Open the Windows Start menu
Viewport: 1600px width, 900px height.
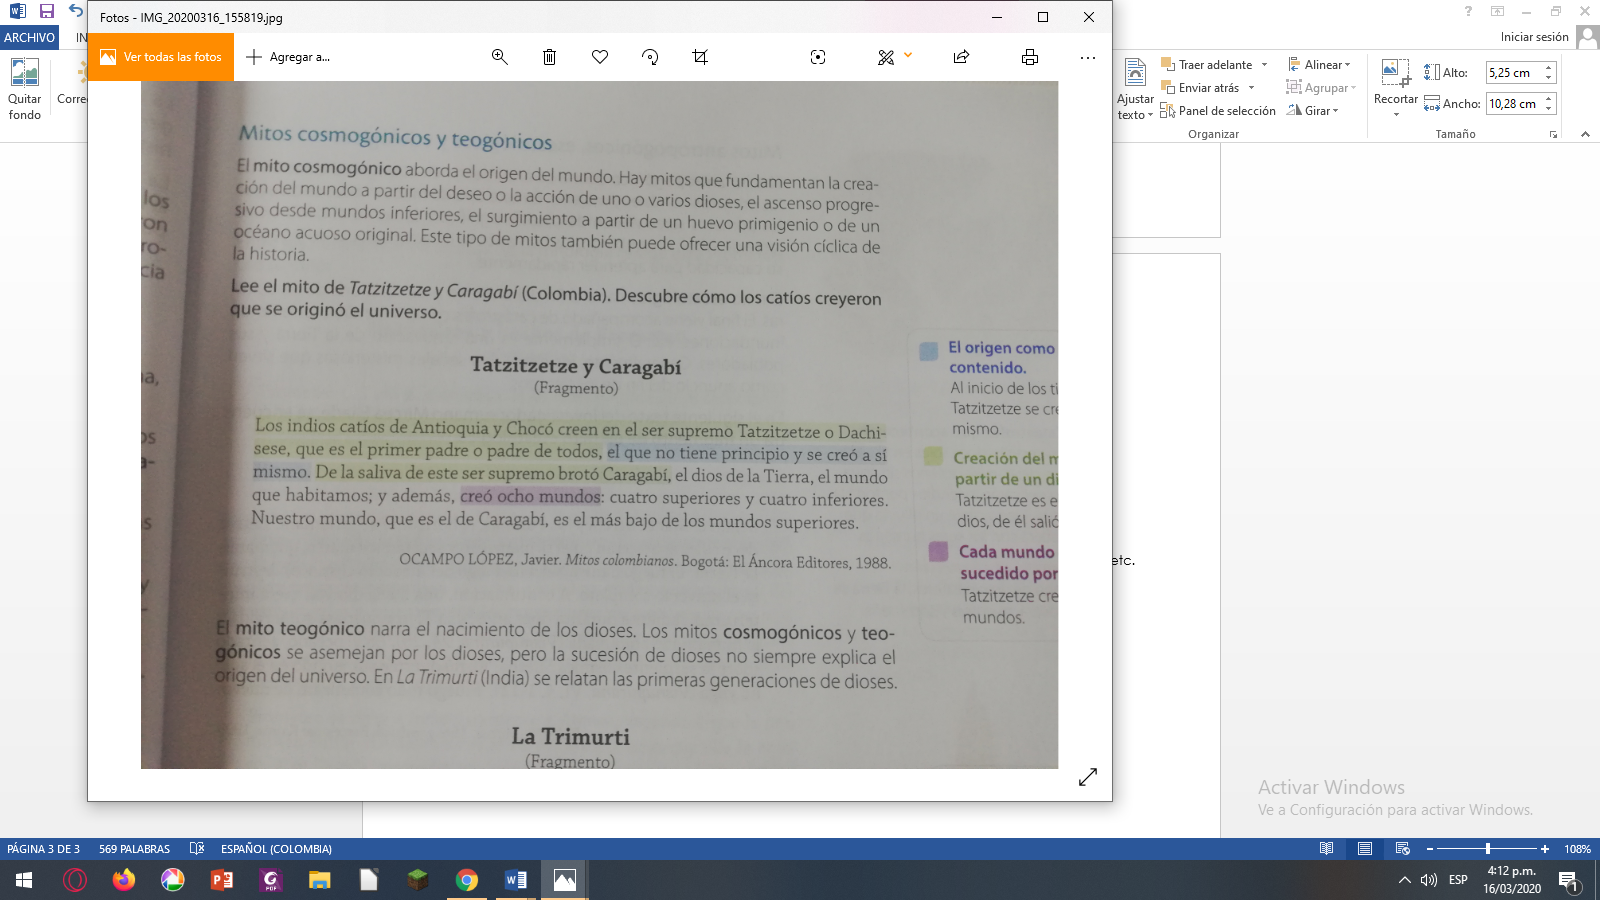(24, 880)
